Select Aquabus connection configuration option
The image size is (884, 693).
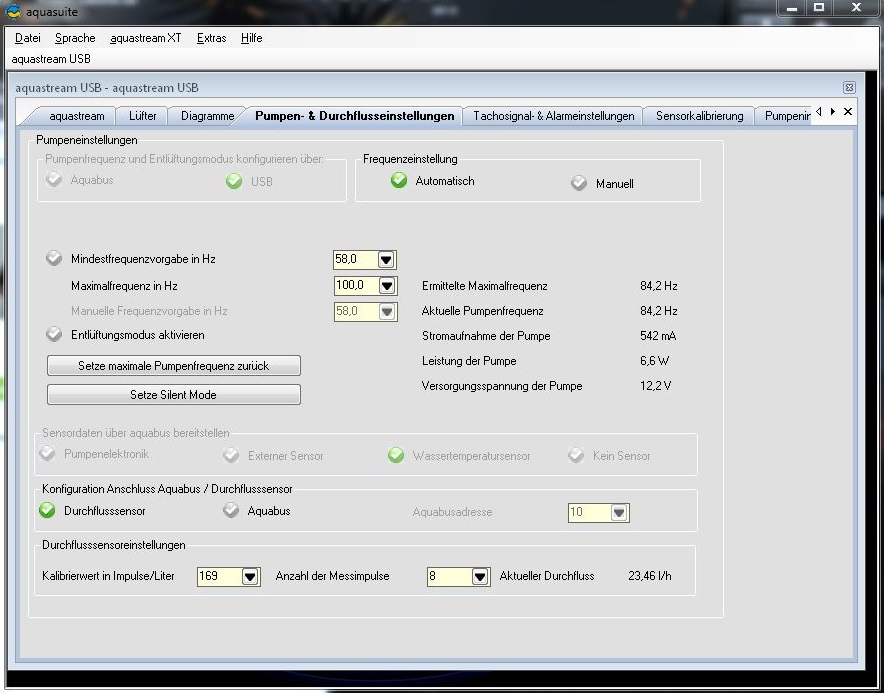pyautogui.click(x=231, y=511)
